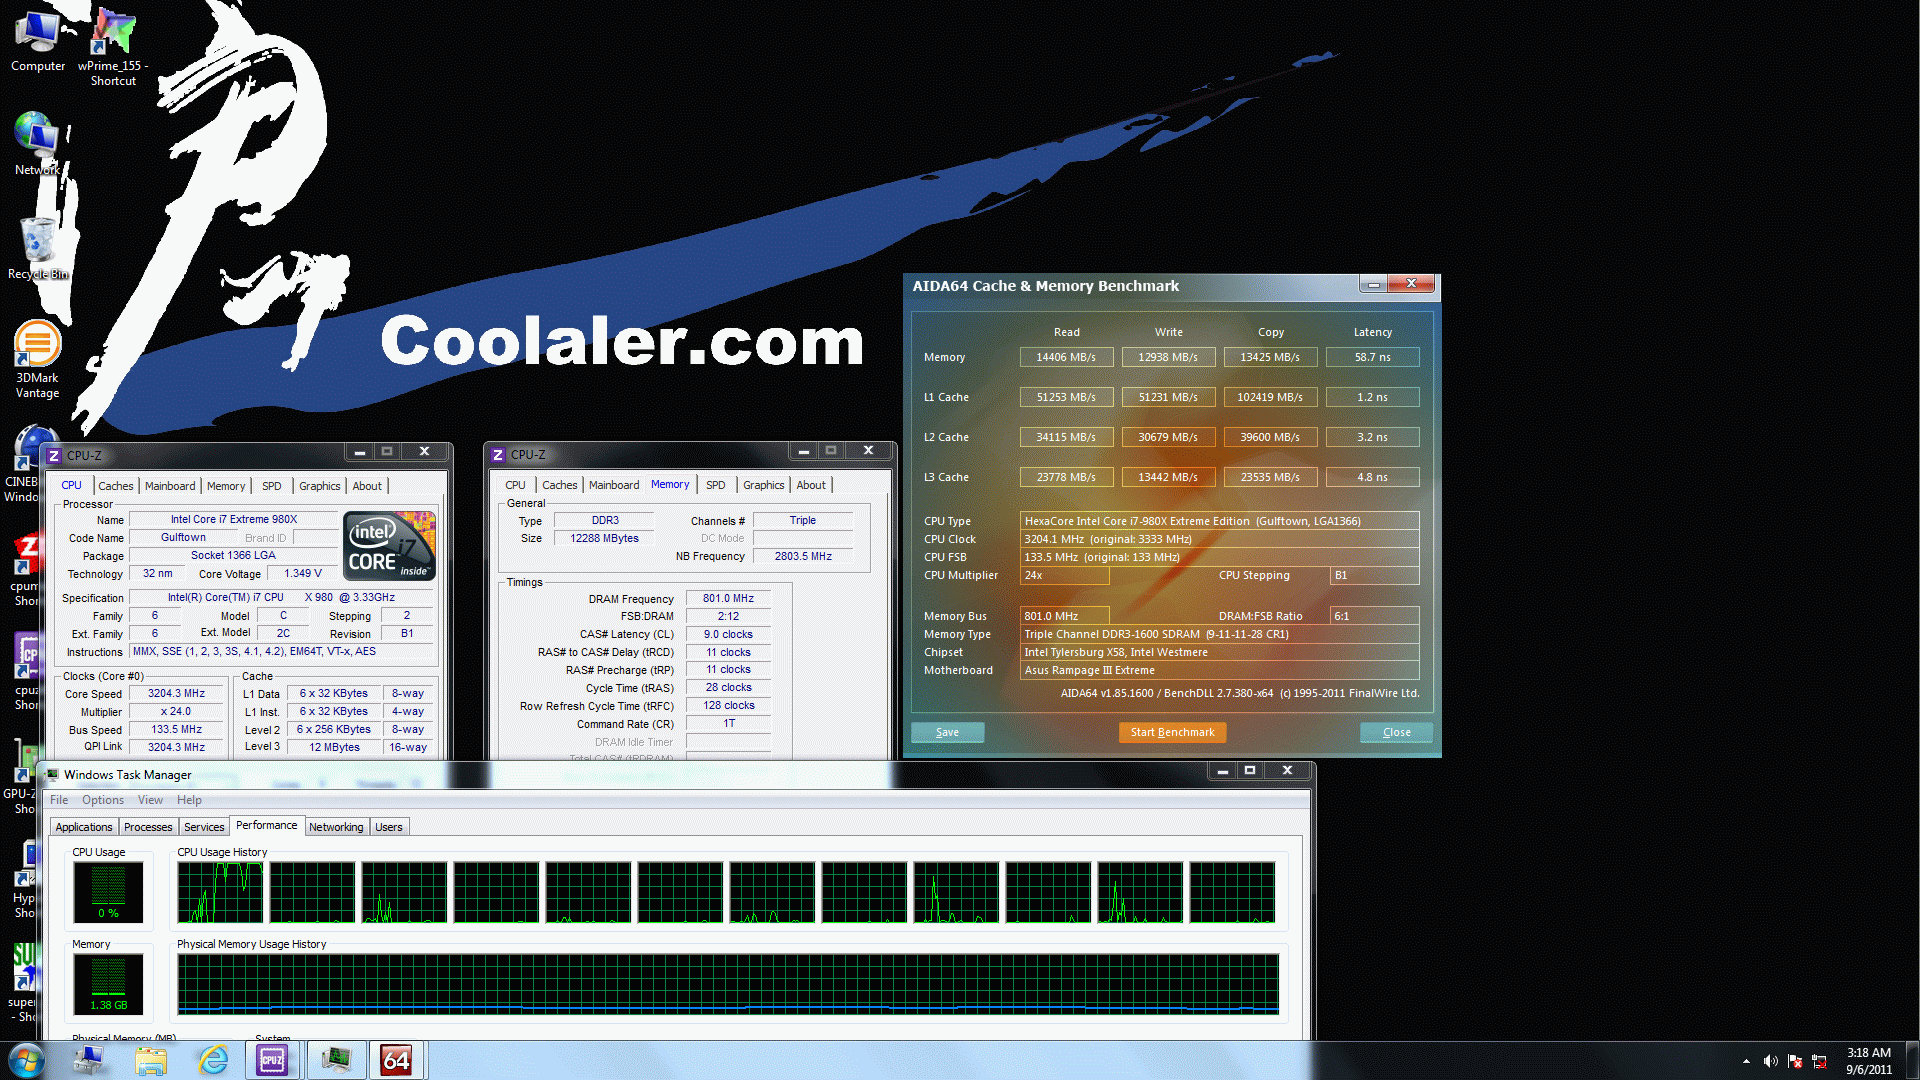1920x1080 pixels.
Task: Open SPD tab in left CPU-Z window
Action: [271, 486]
